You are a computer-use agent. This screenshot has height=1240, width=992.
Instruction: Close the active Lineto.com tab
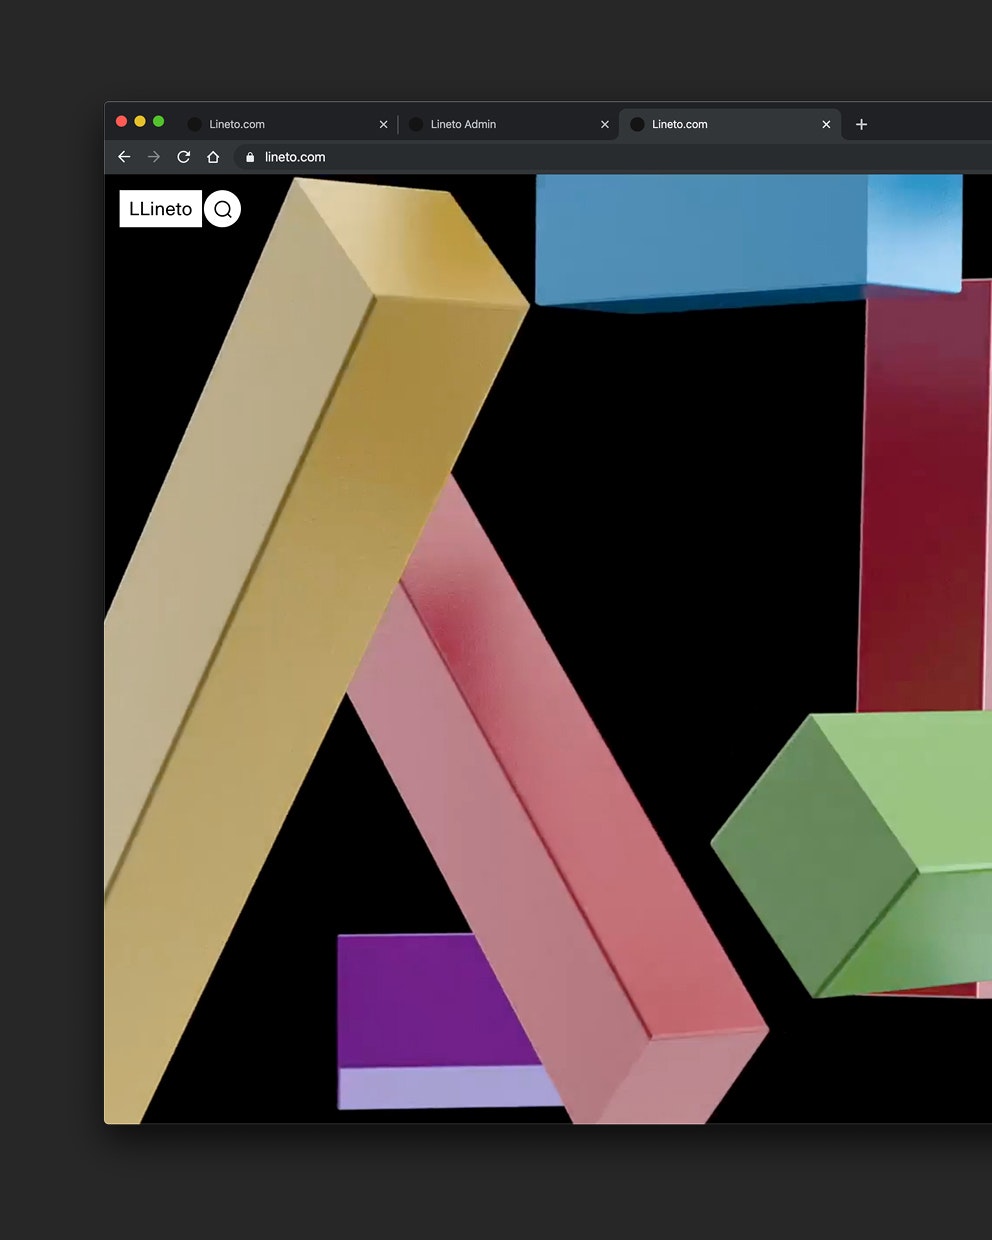[x=826, y=125]
